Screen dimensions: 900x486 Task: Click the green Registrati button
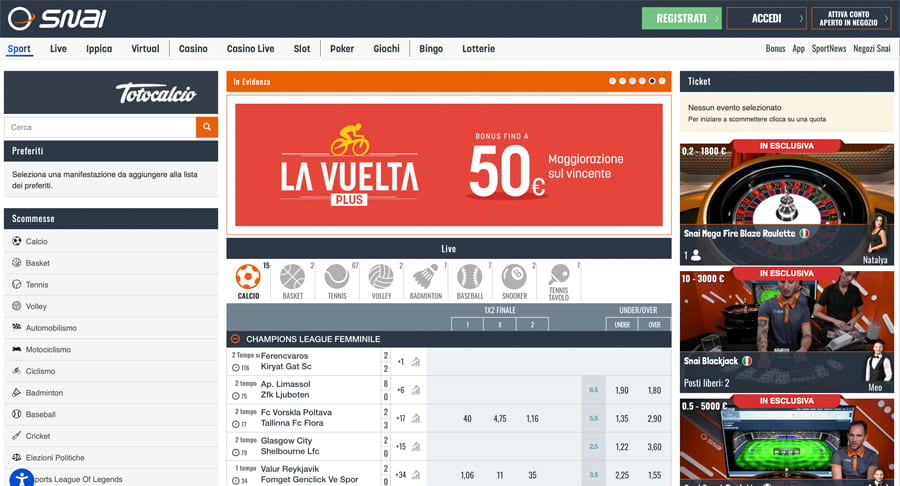tap(681, 18)
